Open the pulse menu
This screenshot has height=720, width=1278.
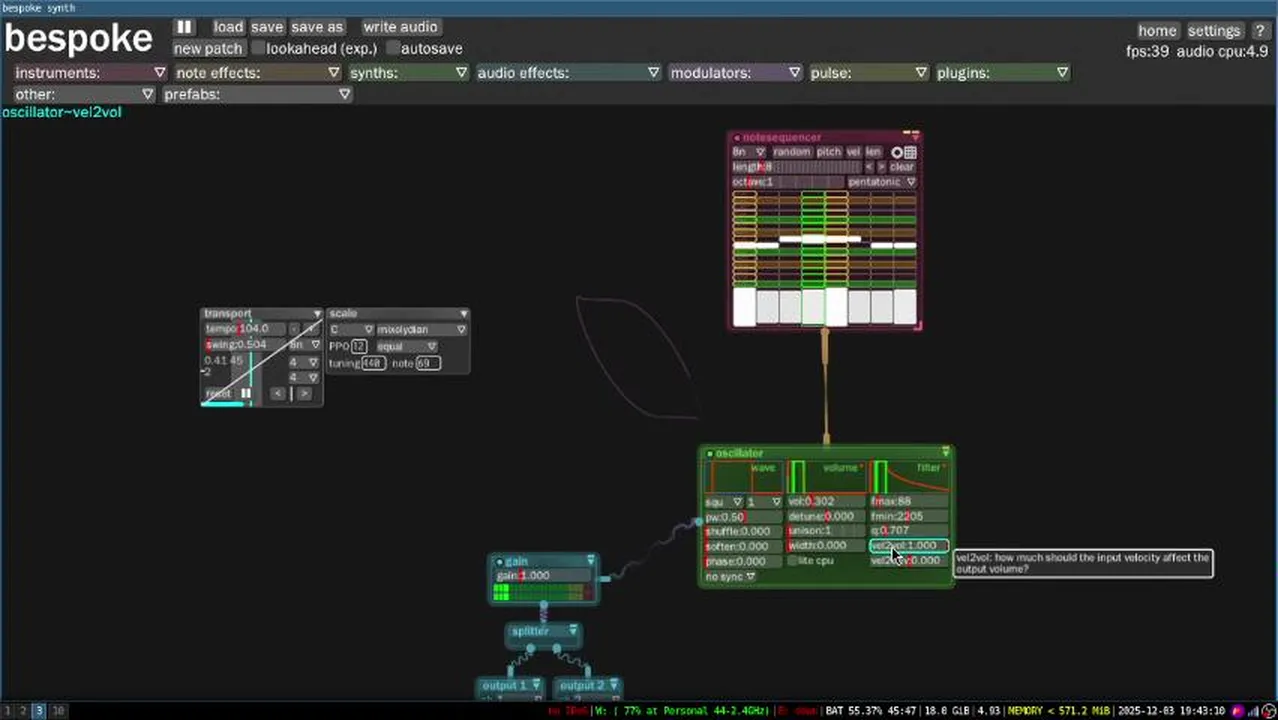coord(869,73)
